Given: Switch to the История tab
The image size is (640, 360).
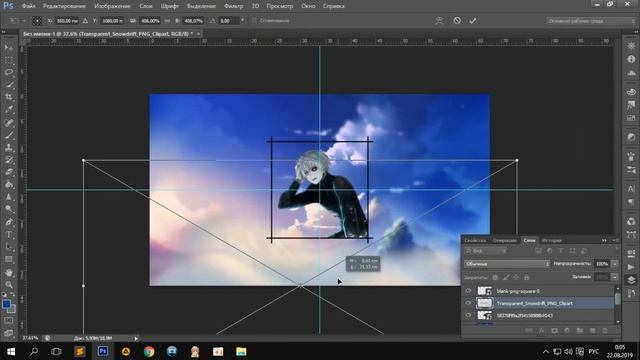Looking at the screenshot, I should click(552, 240).
